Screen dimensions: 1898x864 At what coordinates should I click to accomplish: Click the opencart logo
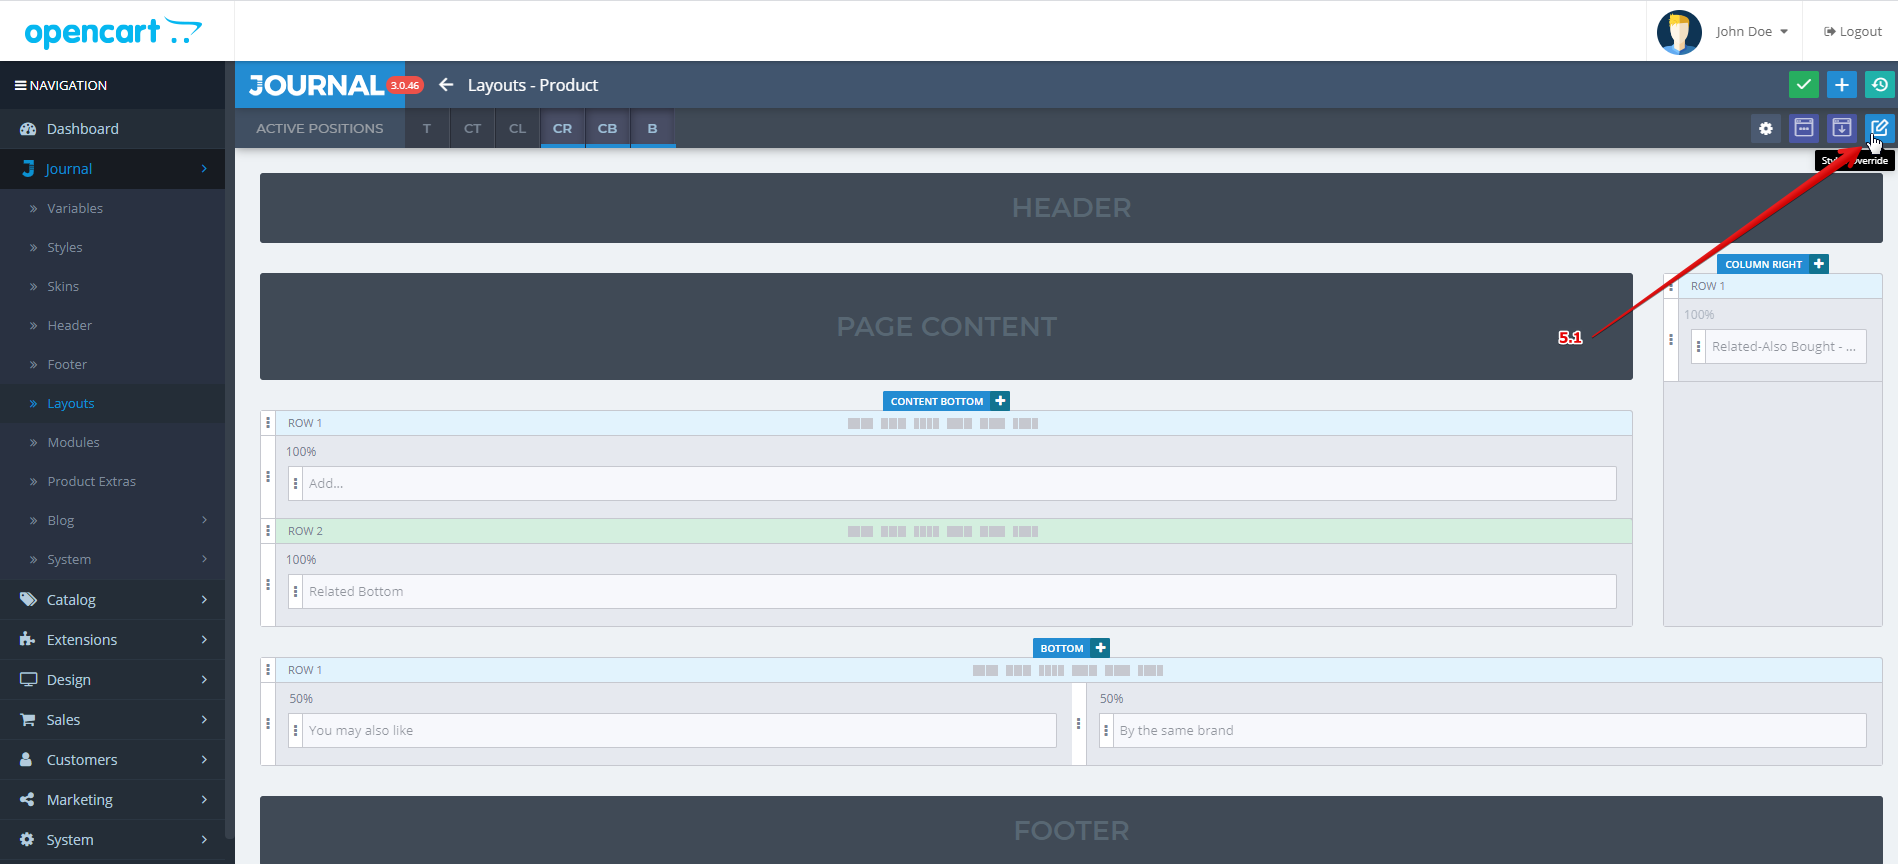click(113, 32)
